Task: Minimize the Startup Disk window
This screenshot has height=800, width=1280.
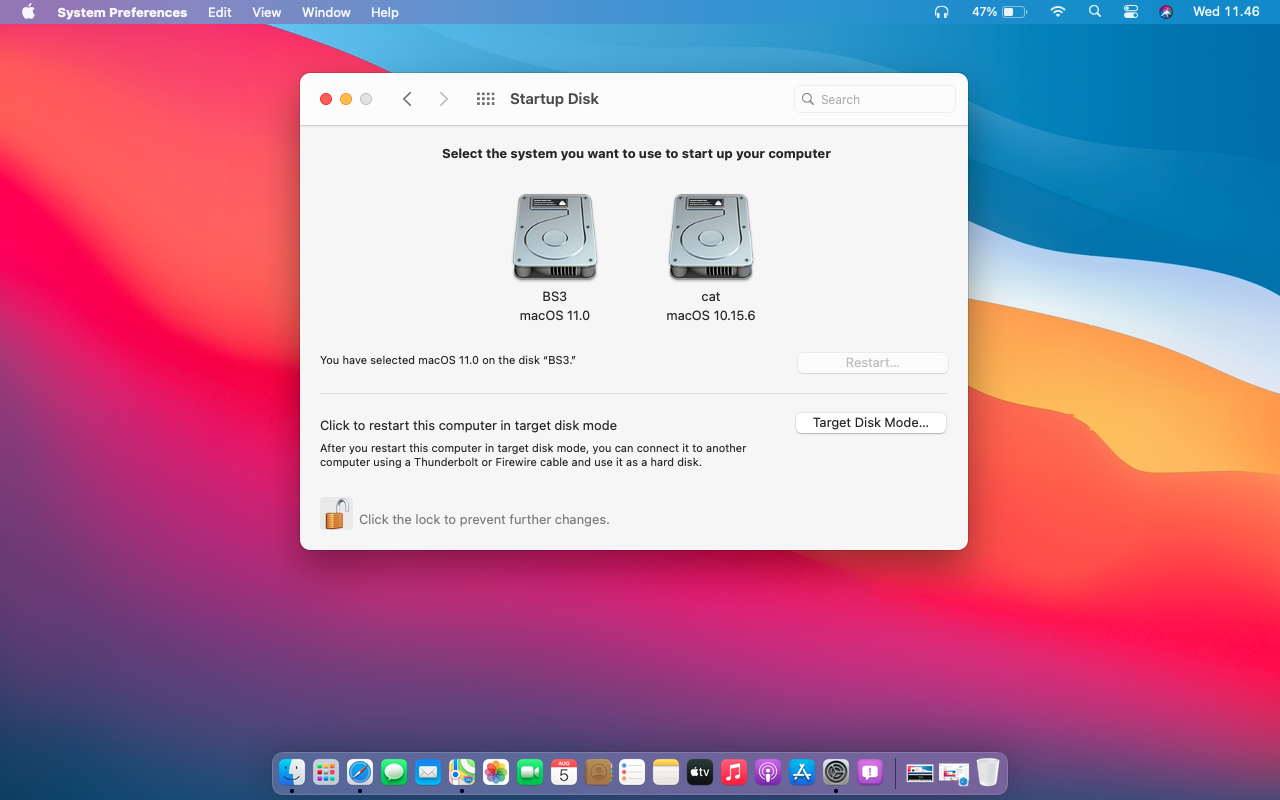Action: pyautogui.click(x=346, y=99)
